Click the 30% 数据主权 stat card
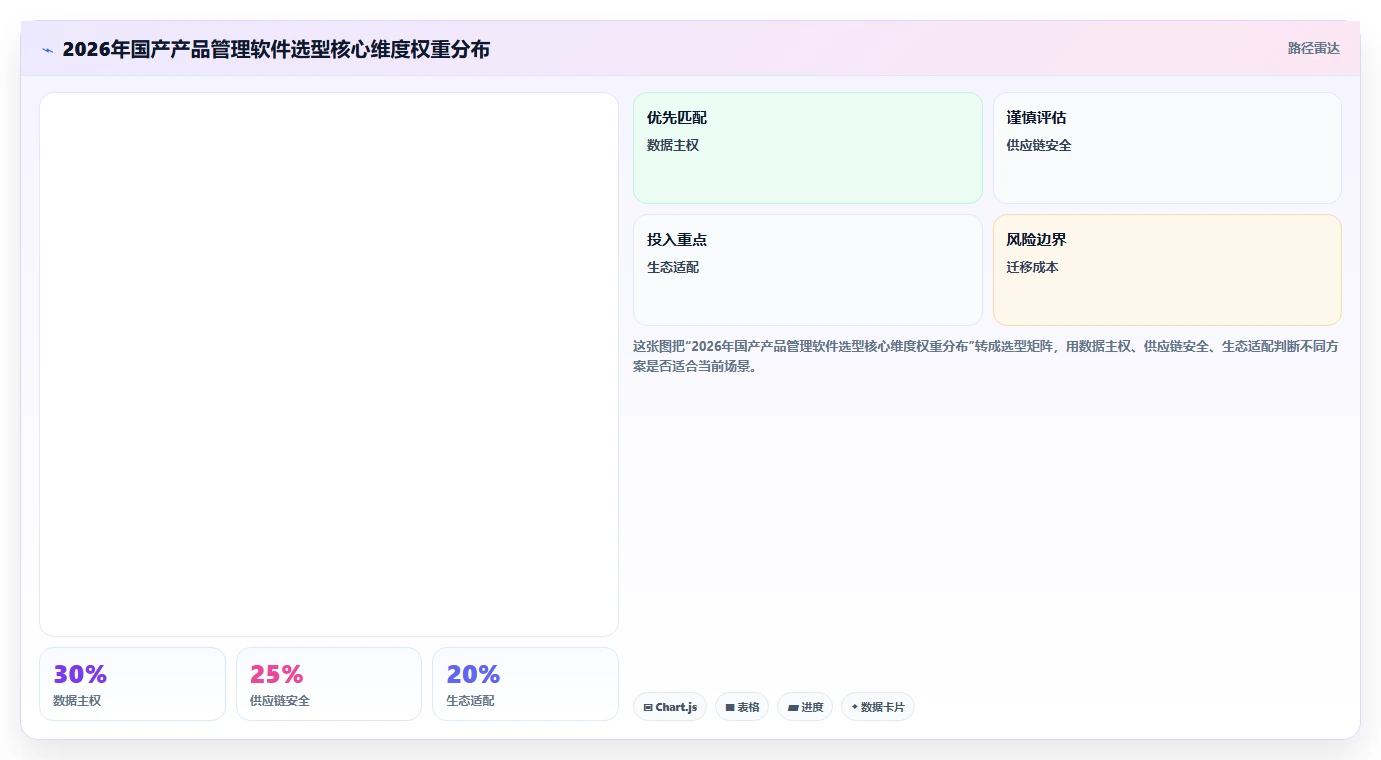Screen dimensions: 1381x760 132,684
